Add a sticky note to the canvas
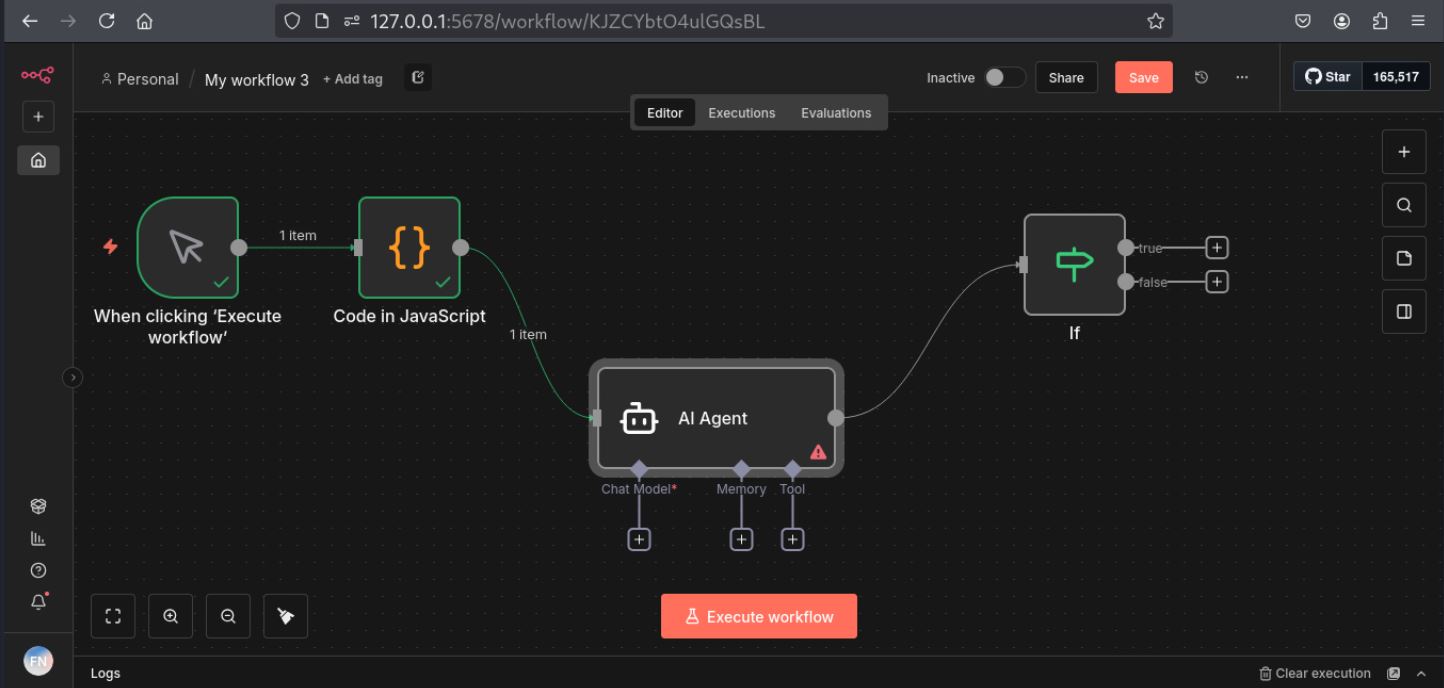This screenshot has height=688, width=1444. [x=1404, y=257]
